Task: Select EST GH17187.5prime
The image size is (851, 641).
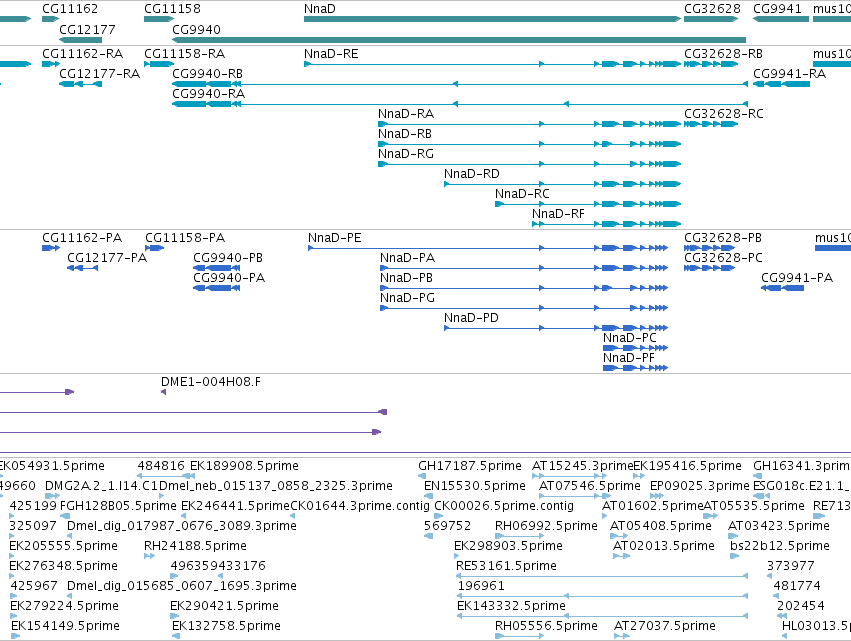Action: point(469,466)
